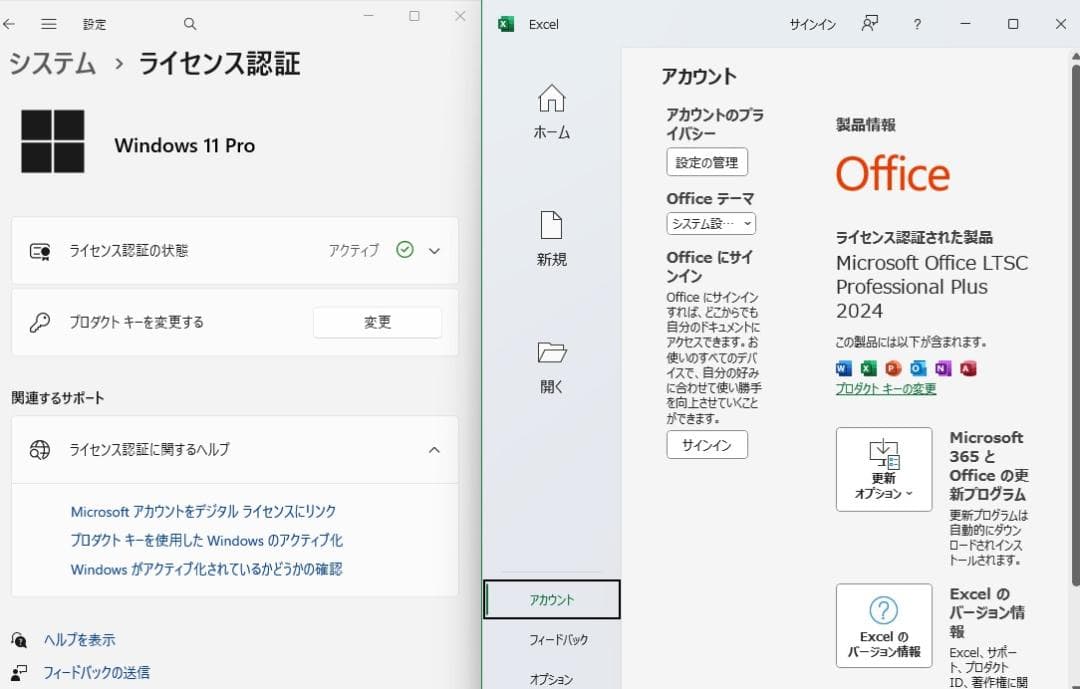This screenshot has height=689, width=1080.
Task: Open Microsoft アカウントをデジタル ライセンスにリンク link
Action: 203,511
